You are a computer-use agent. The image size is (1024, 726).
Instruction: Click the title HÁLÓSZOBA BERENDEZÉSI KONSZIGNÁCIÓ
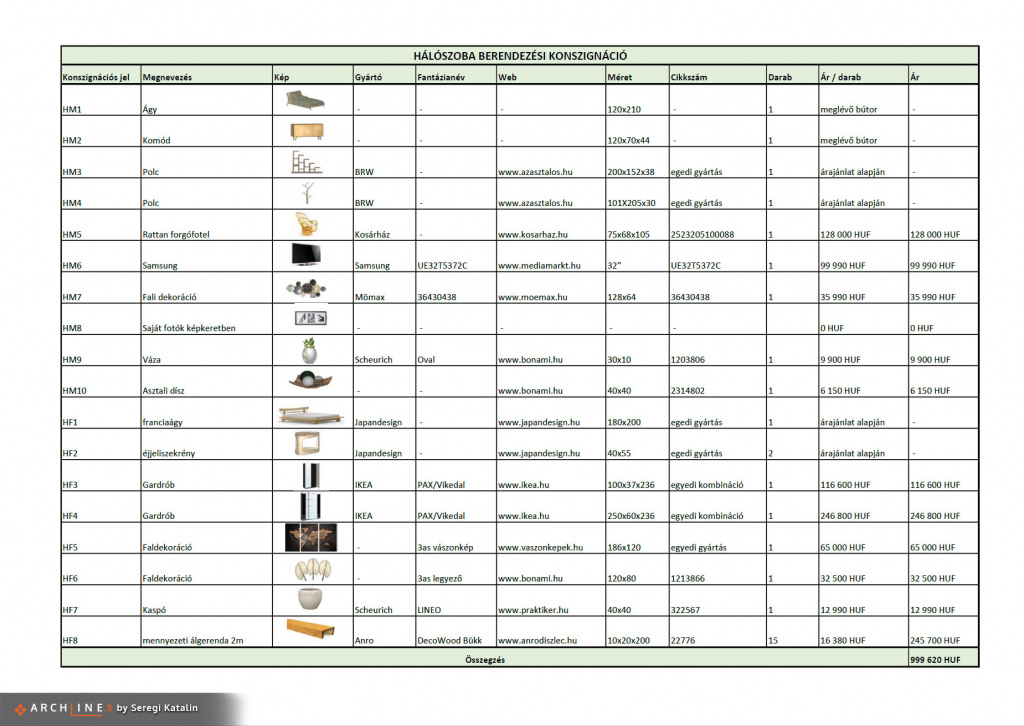click(520, 56)
